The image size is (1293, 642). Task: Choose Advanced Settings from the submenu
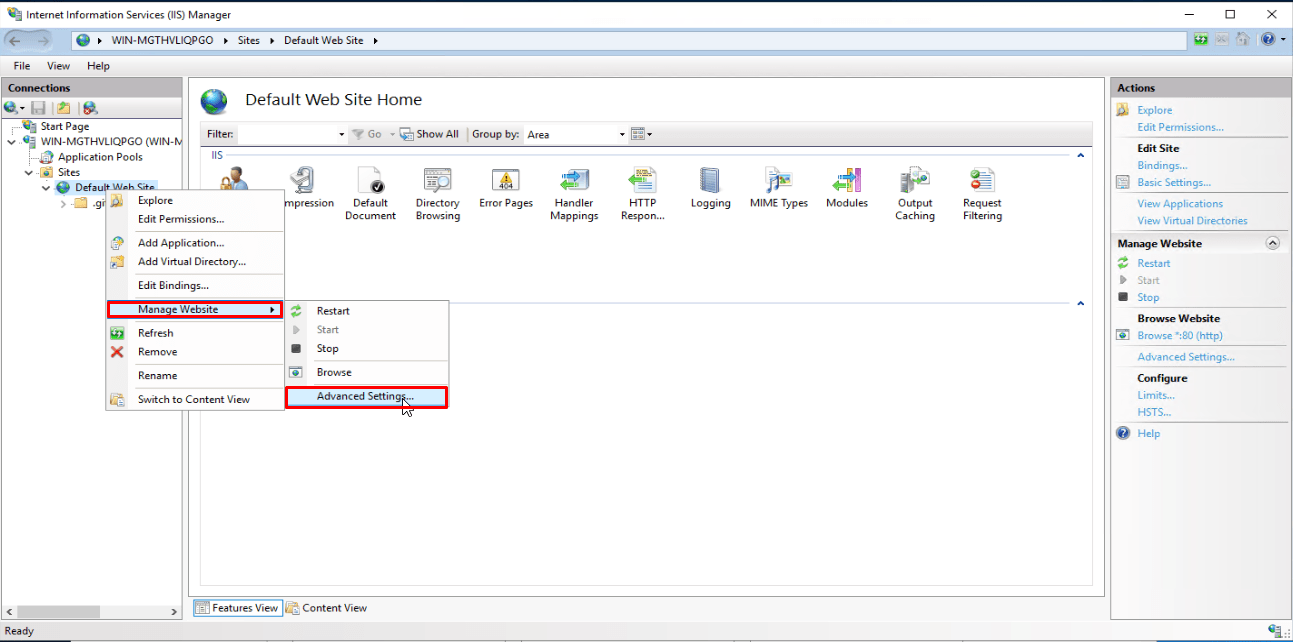[364, 397]
